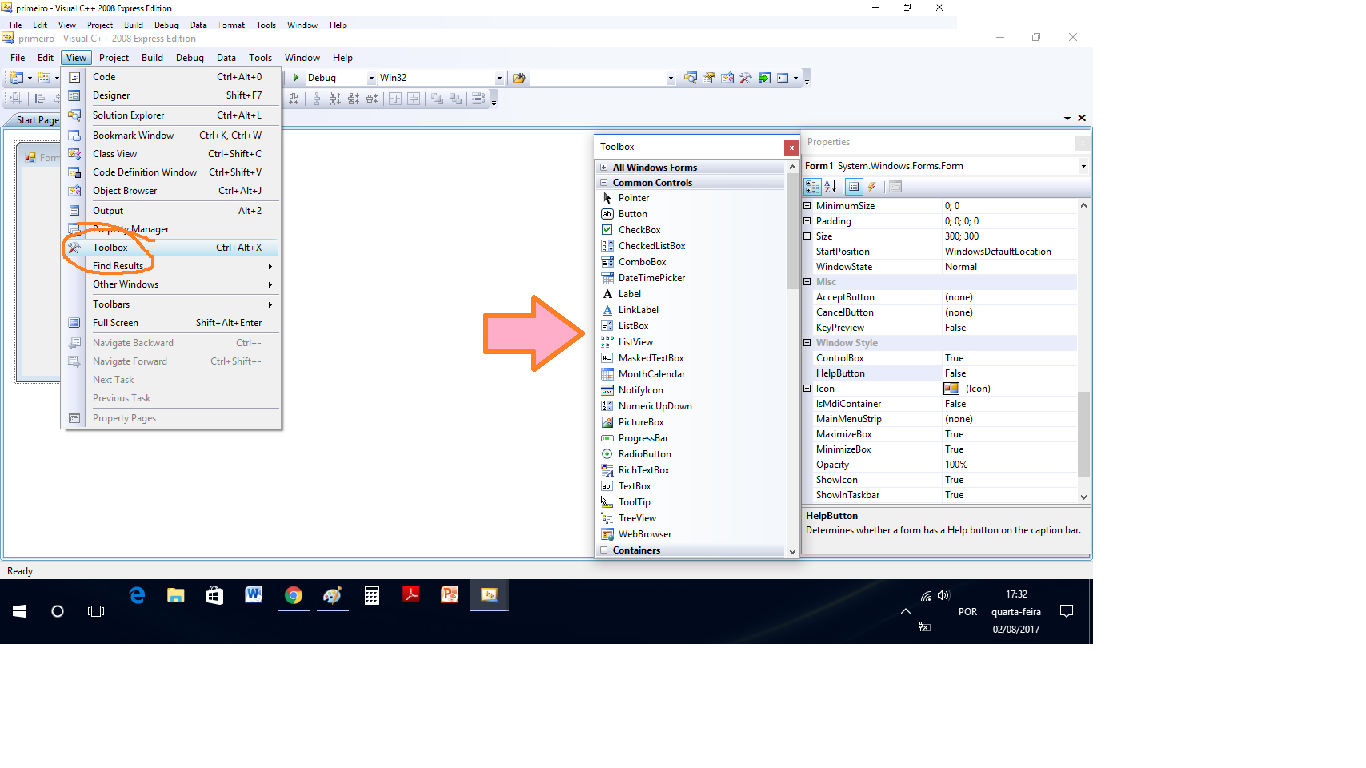Image resolution: width=1366 pixels, height=768 pixels.
Task: Close the Toolbox panel with red X
Action: point(790,147)
